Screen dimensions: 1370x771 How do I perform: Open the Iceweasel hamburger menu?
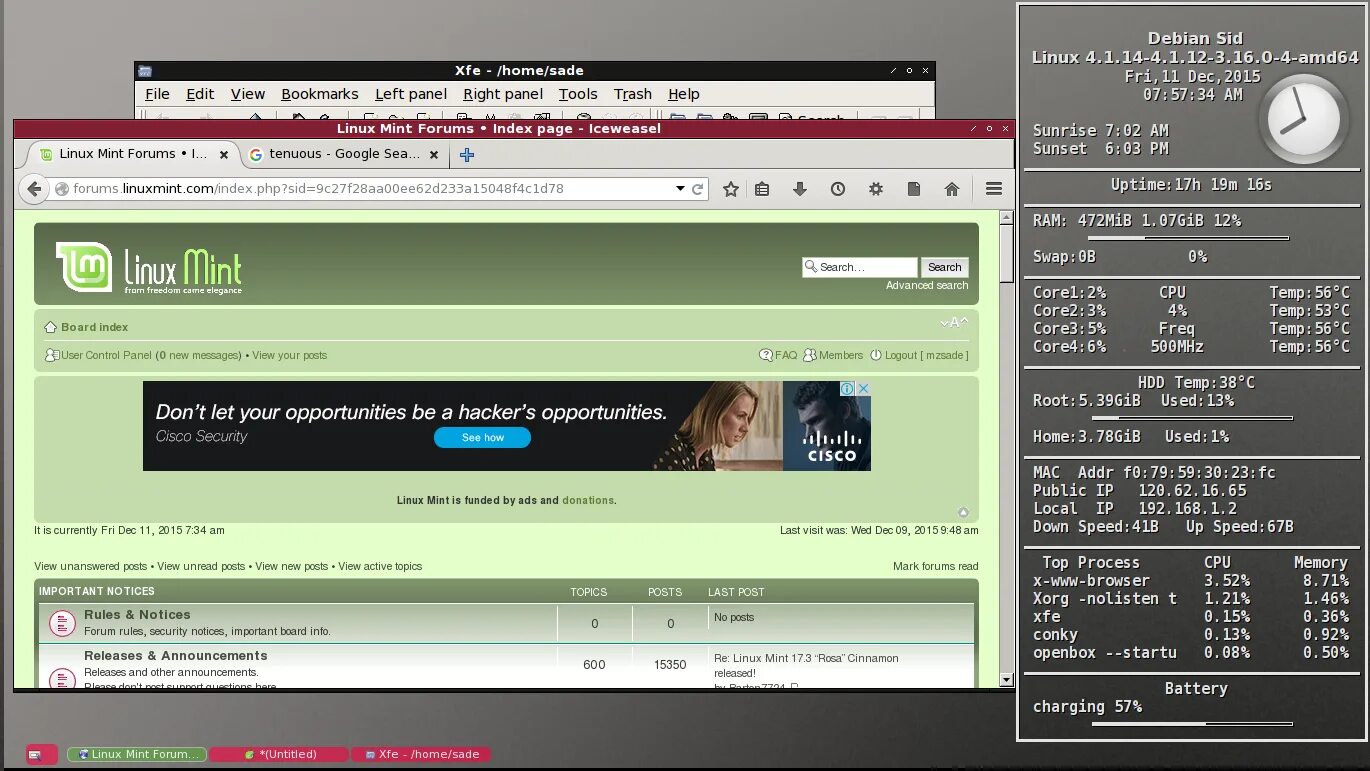[994, 189]
